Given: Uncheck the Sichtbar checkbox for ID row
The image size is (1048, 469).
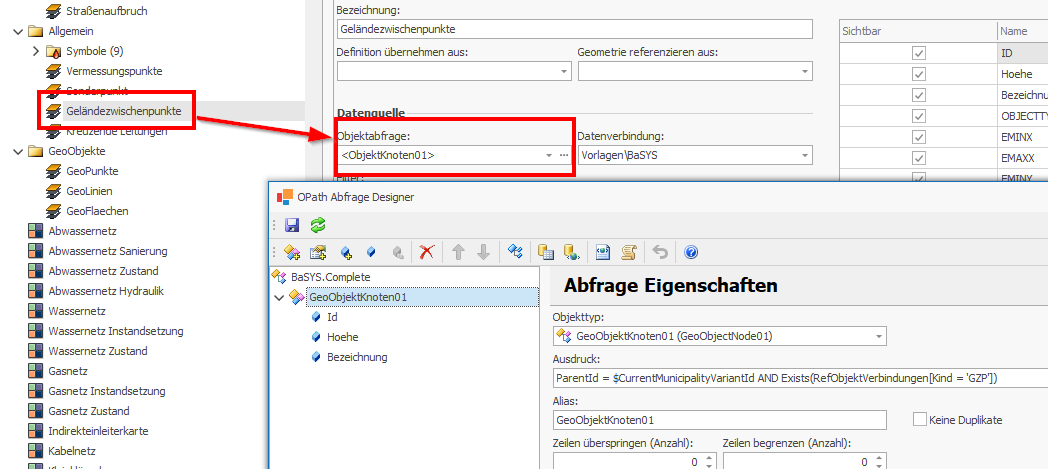Looking at the screenshot, I should (x=918, y=53).
